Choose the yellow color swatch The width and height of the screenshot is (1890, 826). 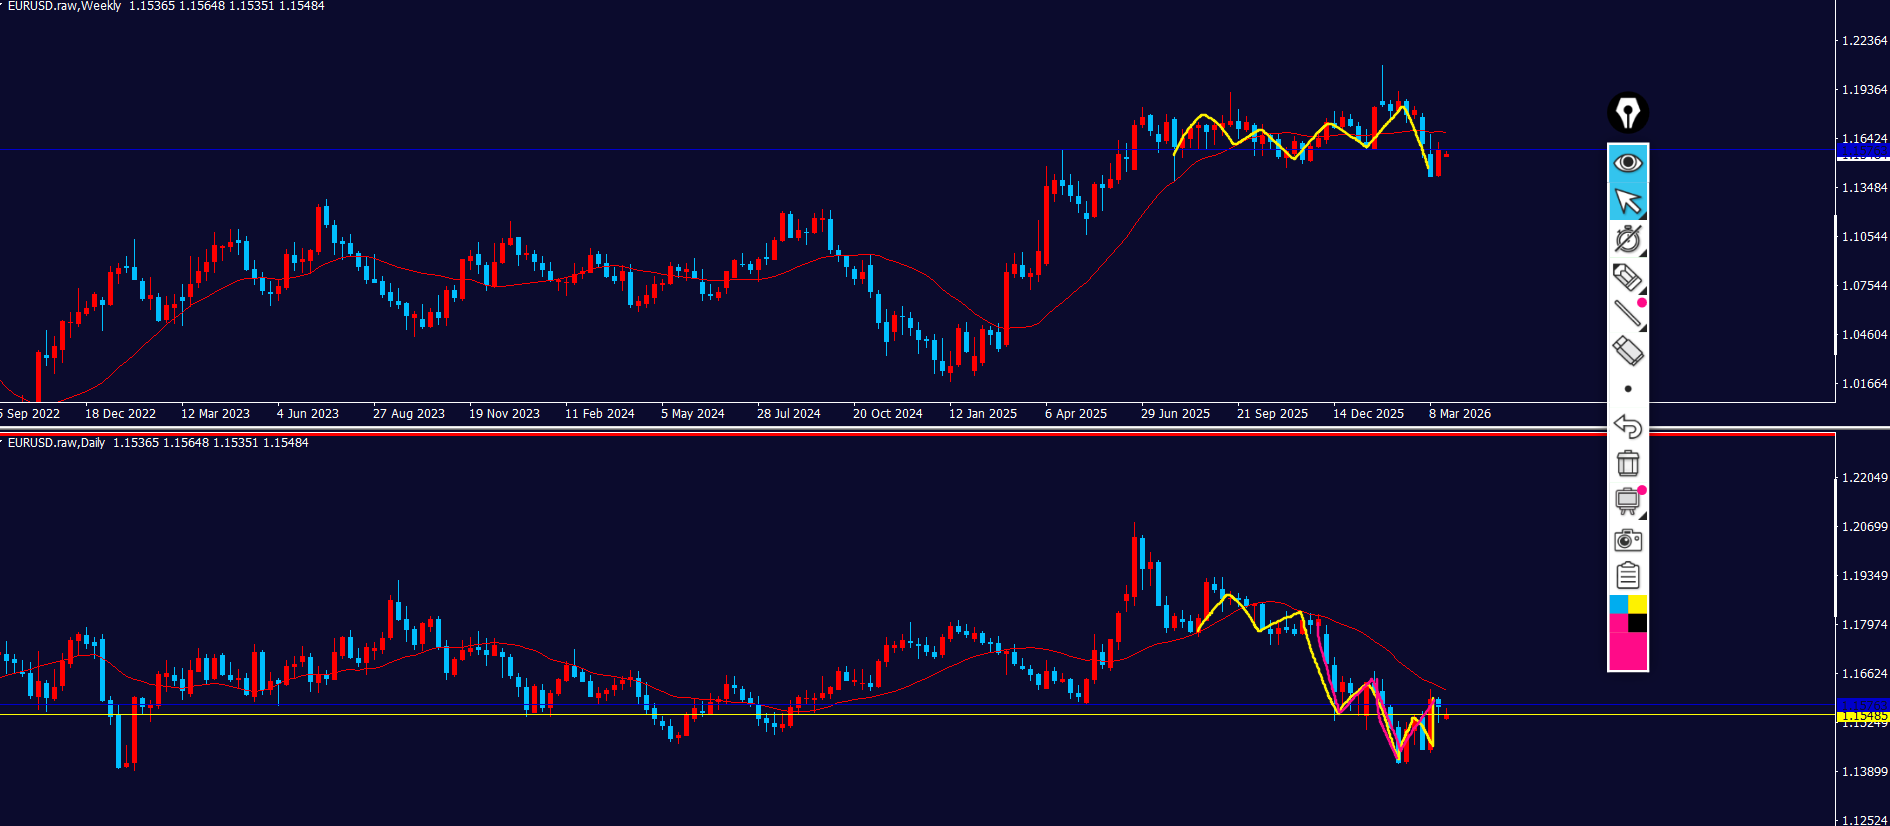1638,604
